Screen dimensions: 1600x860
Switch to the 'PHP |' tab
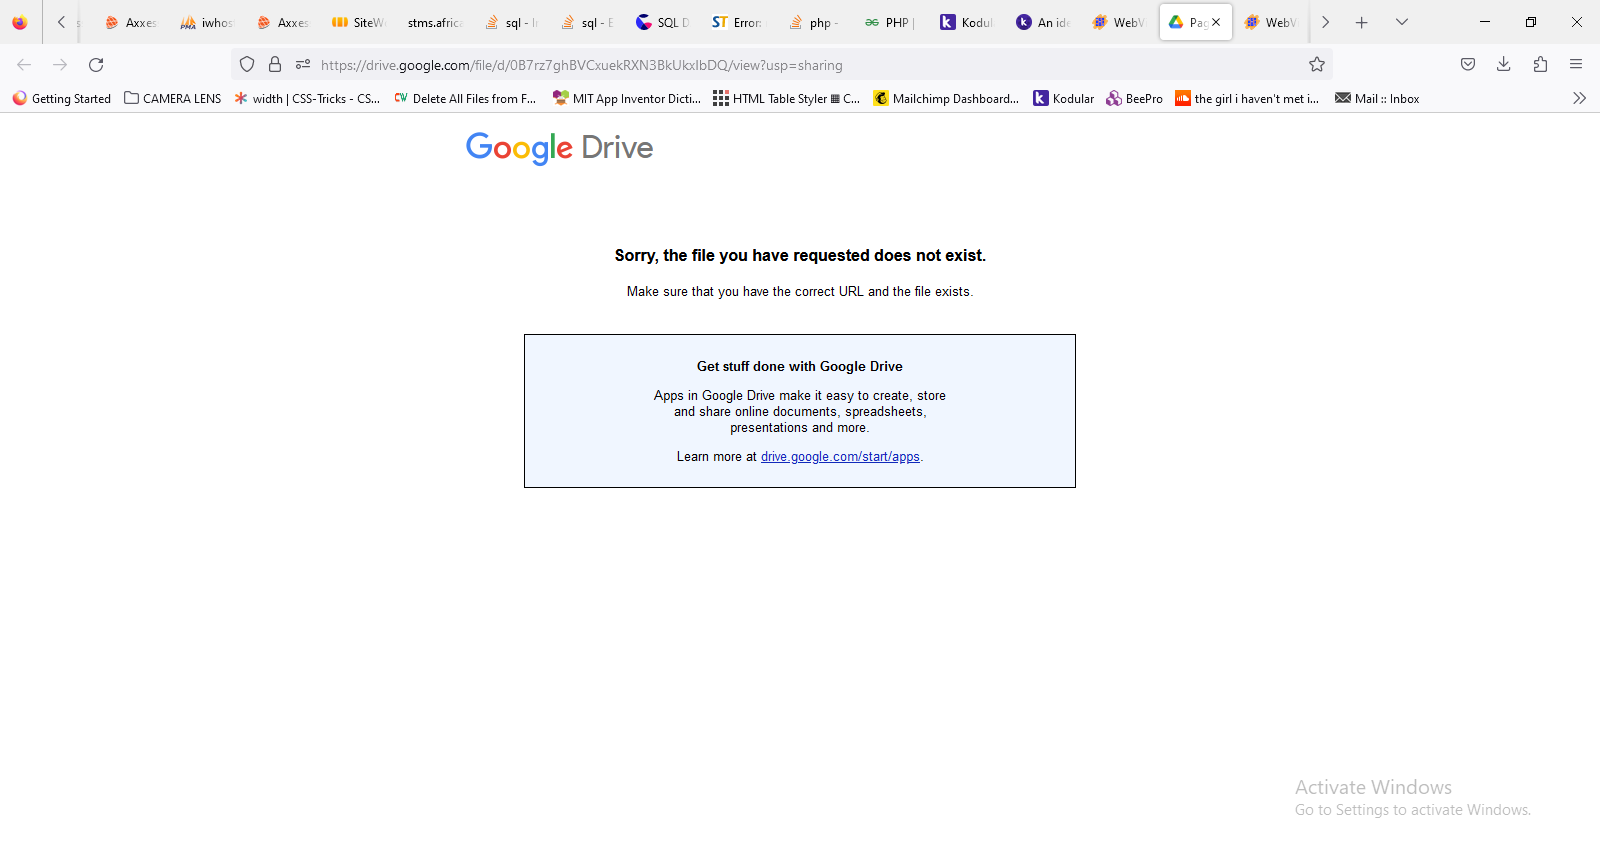click(x=892, y=22)
